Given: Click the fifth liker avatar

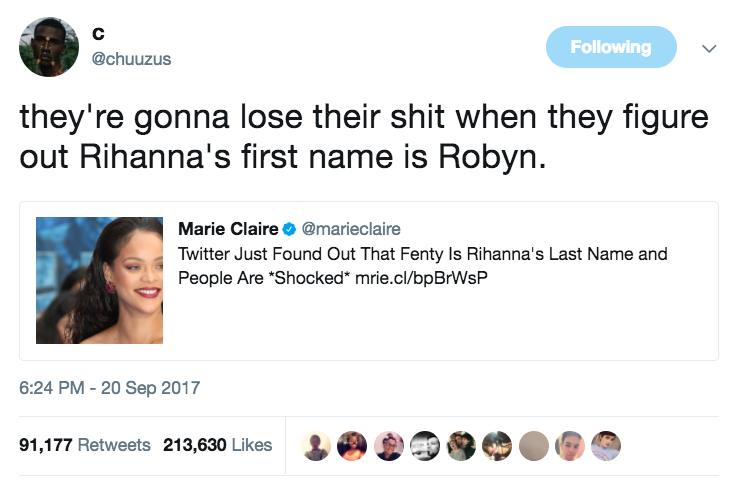Looking at the screenshot, I should (459, 445).
